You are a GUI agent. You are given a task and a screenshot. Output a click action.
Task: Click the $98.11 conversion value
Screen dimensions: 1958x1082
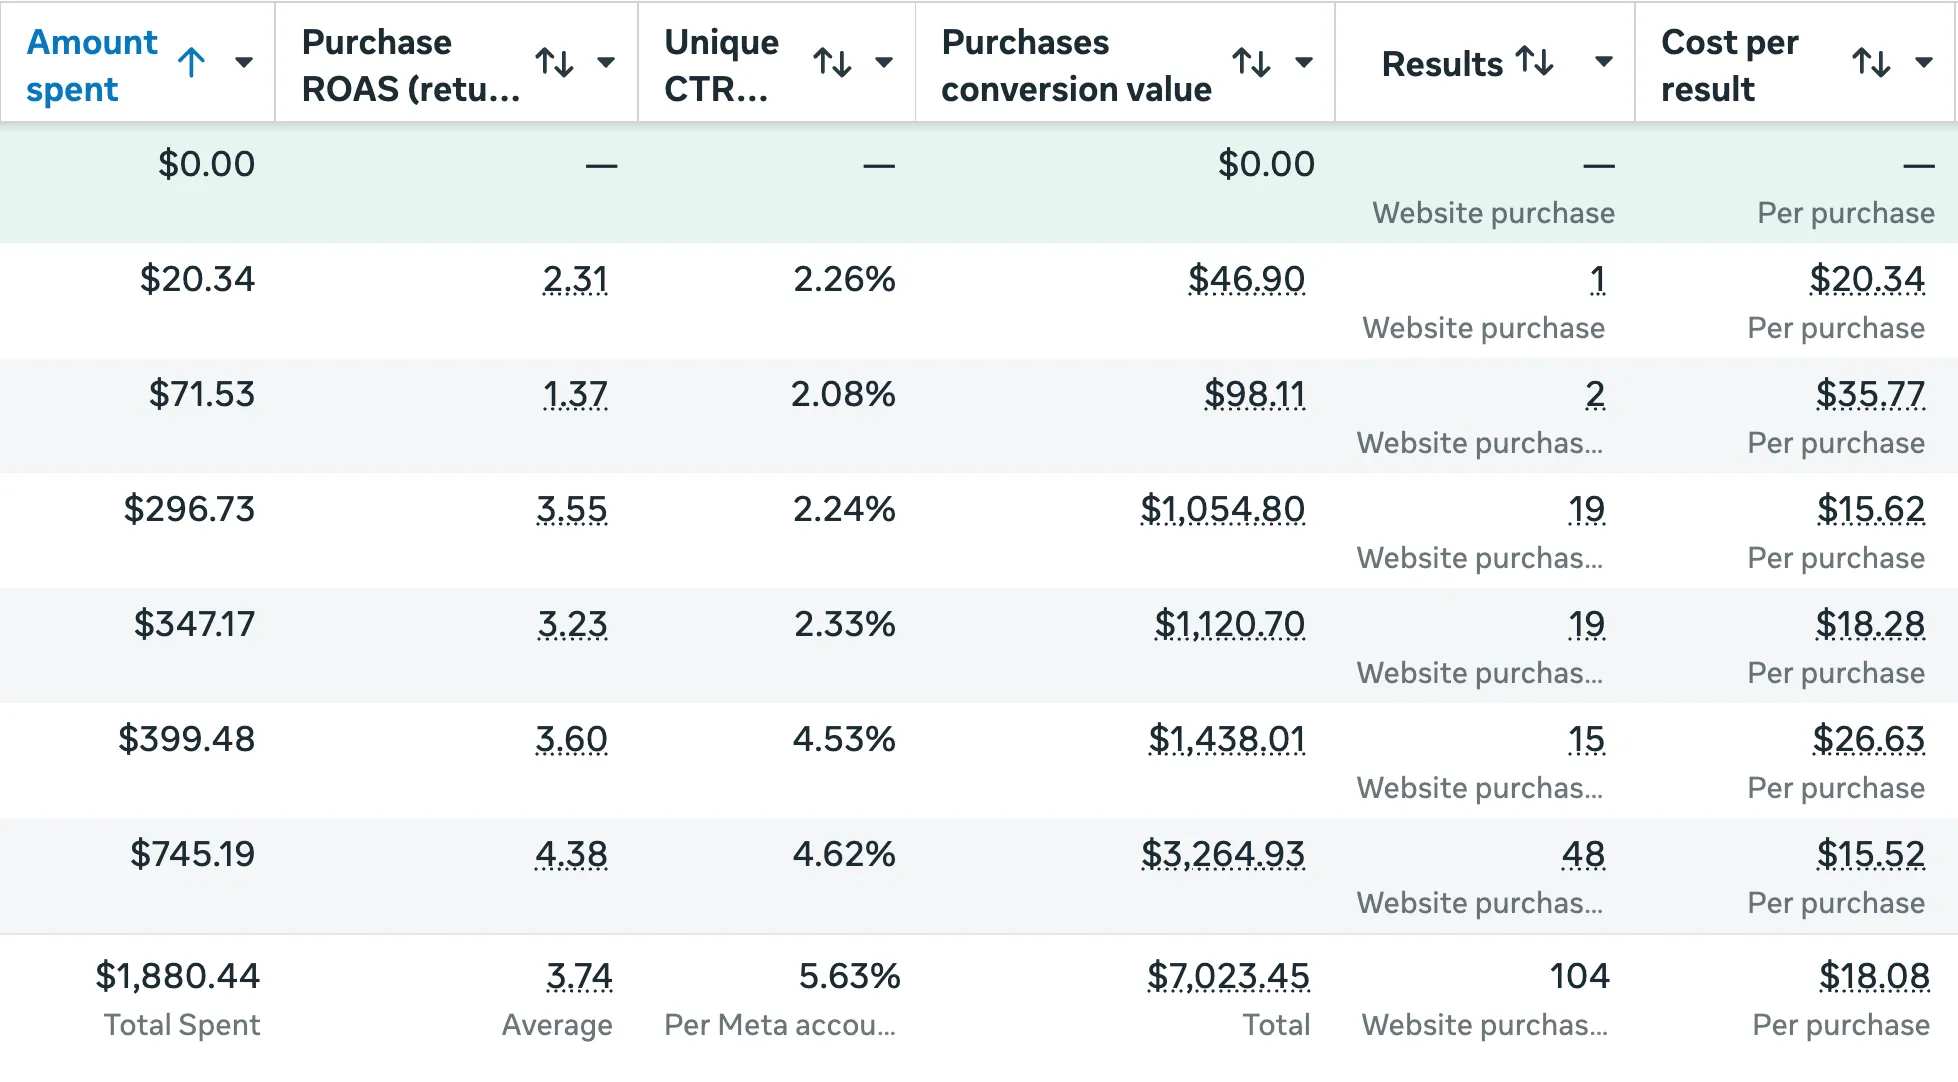pyautogui.click(x=1254, y=394)
